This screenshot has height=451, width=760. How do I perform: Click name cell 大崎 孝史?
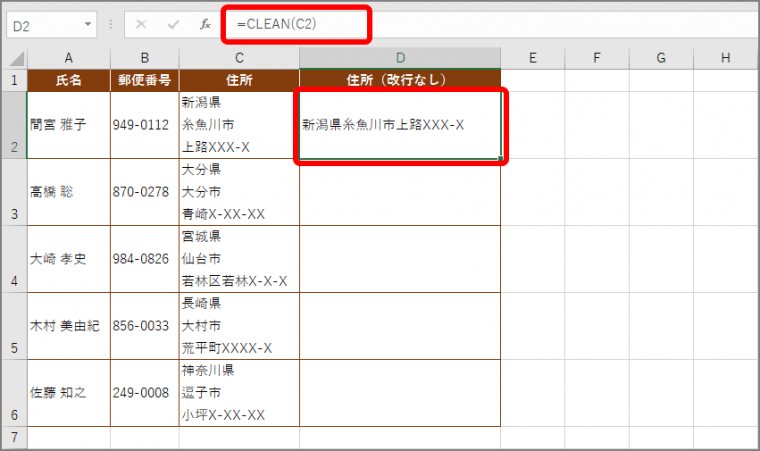pos(69,259)
